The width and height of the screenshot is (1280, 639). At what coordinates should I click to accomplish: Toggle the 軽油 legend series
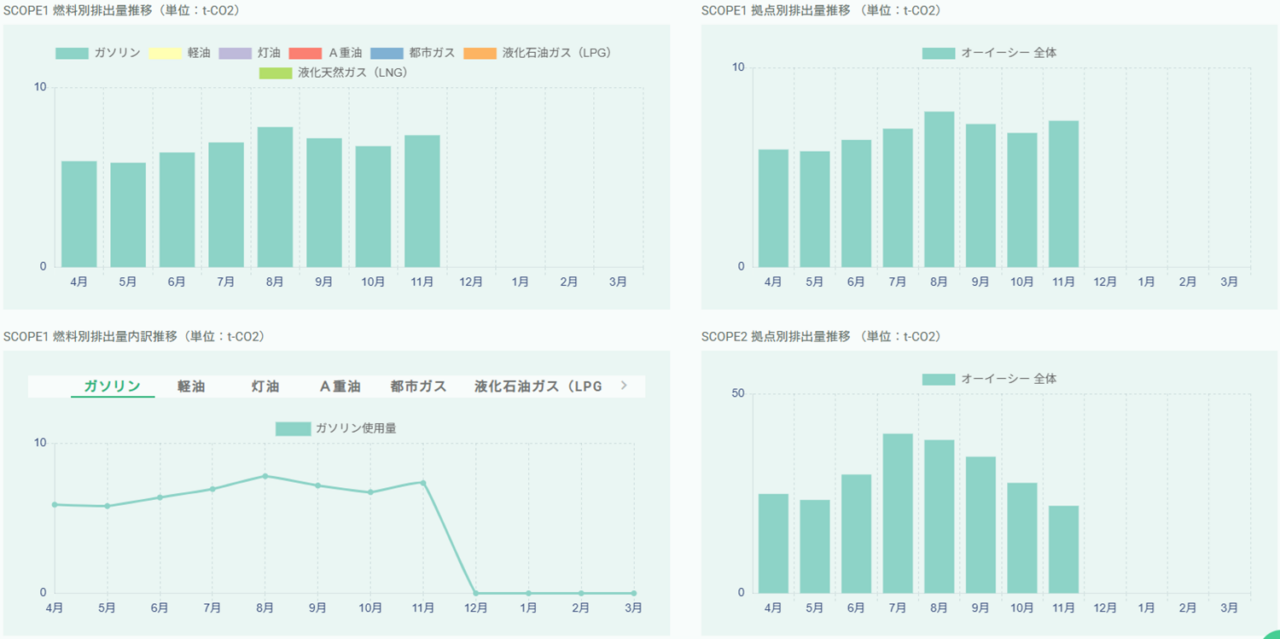[x=180, y=53]
